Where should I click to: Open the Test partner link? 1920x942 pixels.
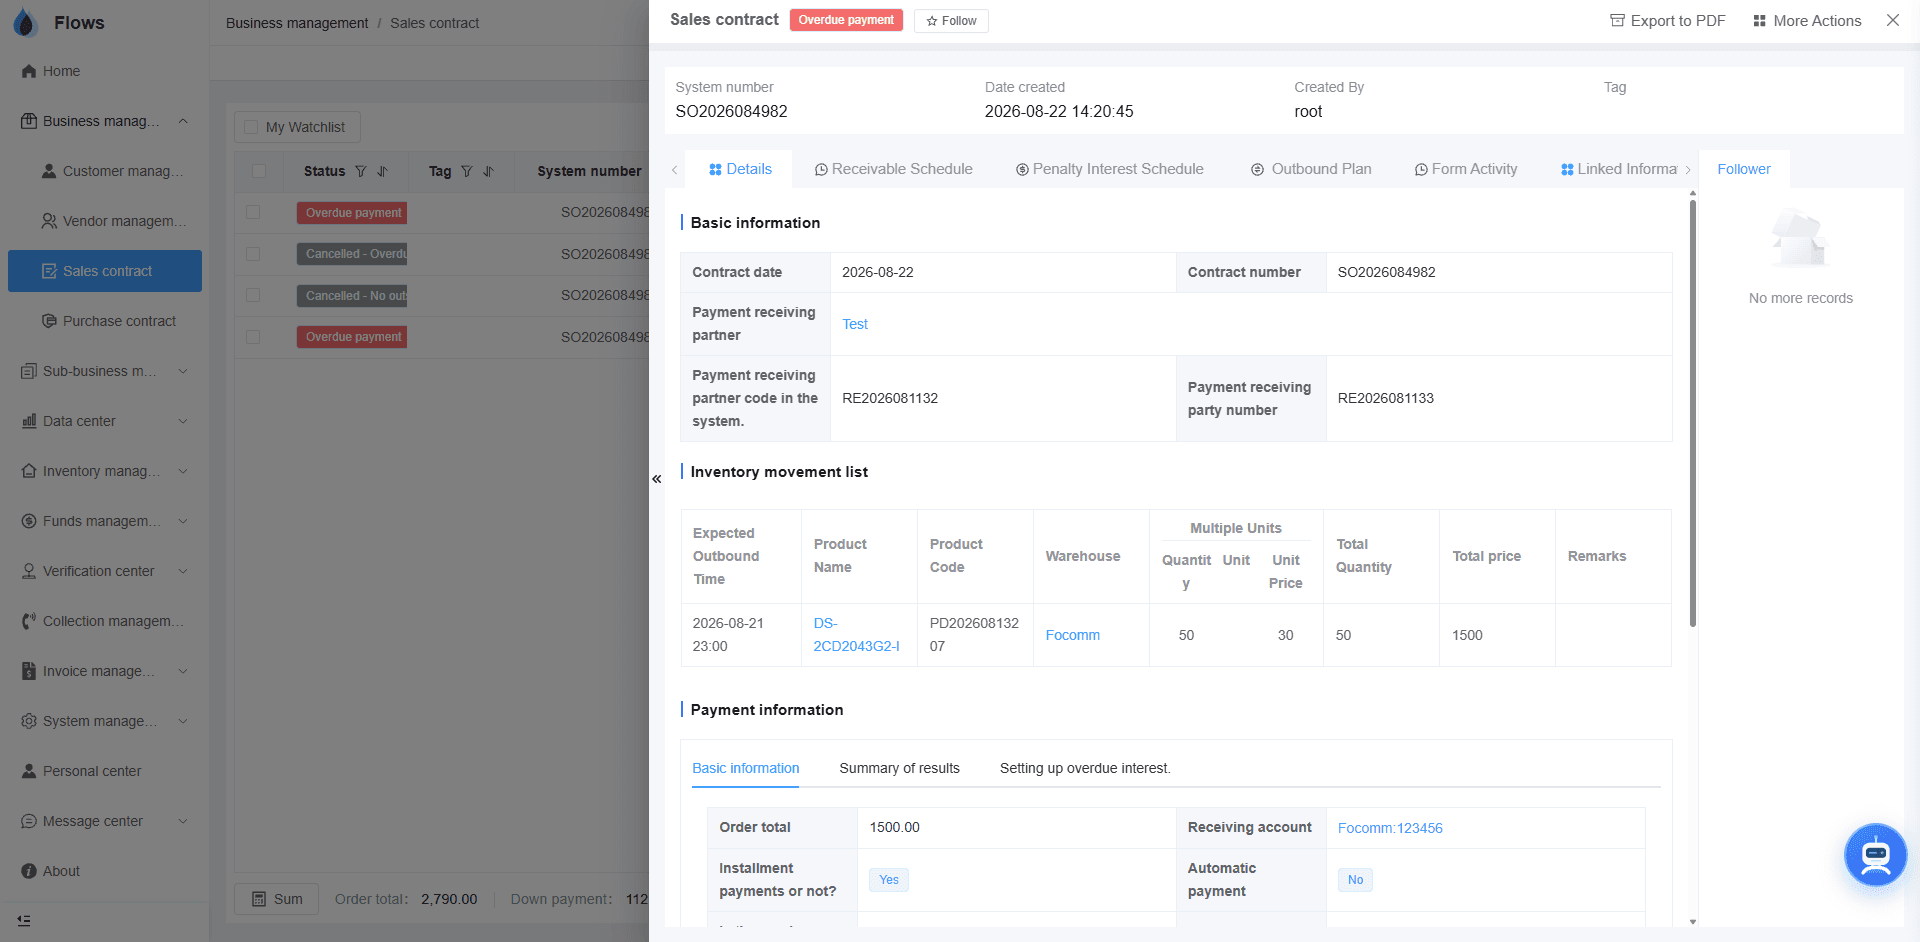855,324
